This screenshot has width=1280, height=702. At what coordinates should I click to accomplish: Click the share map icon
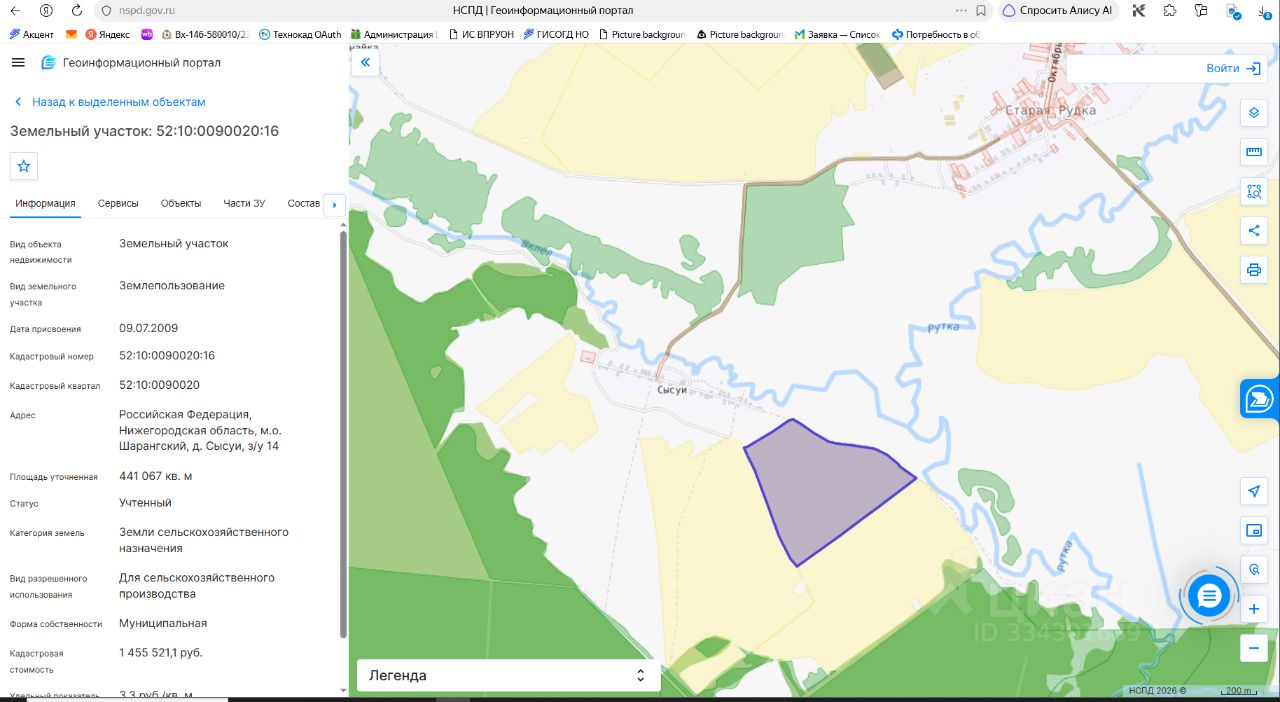pyautogui.click(x=1254, y=231)
